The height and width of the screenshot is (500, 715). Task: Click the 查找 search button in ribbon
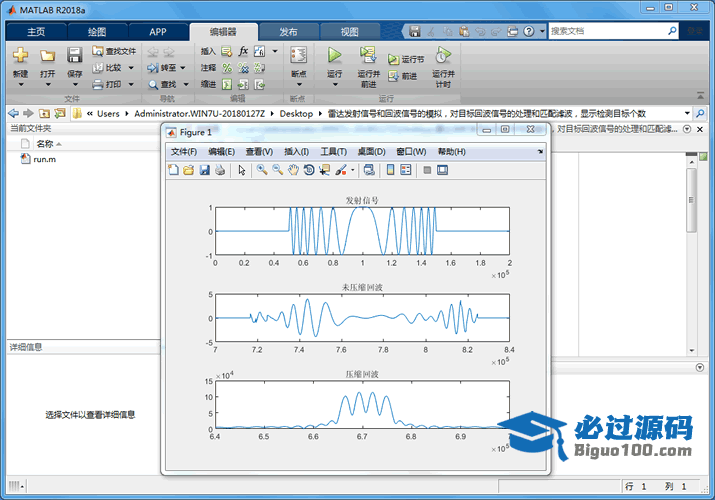click(x=162, y=84)
